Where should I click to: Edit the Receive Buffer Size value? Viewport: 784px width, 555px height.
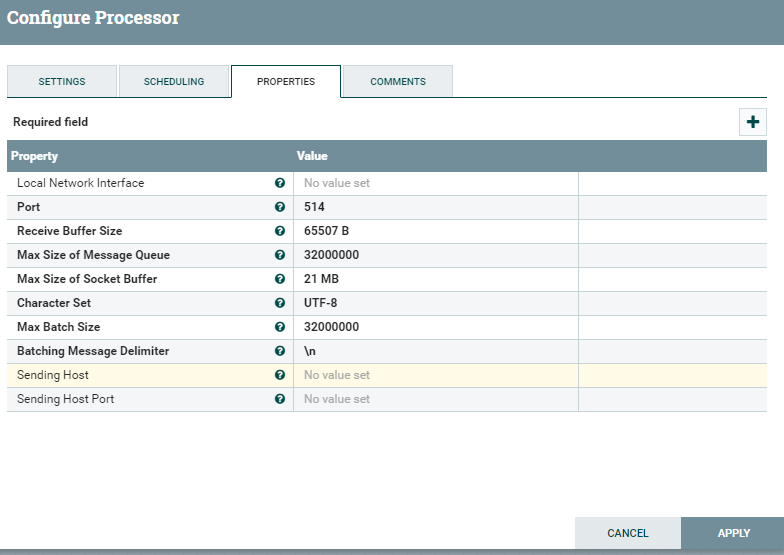(x=435, y=231)
